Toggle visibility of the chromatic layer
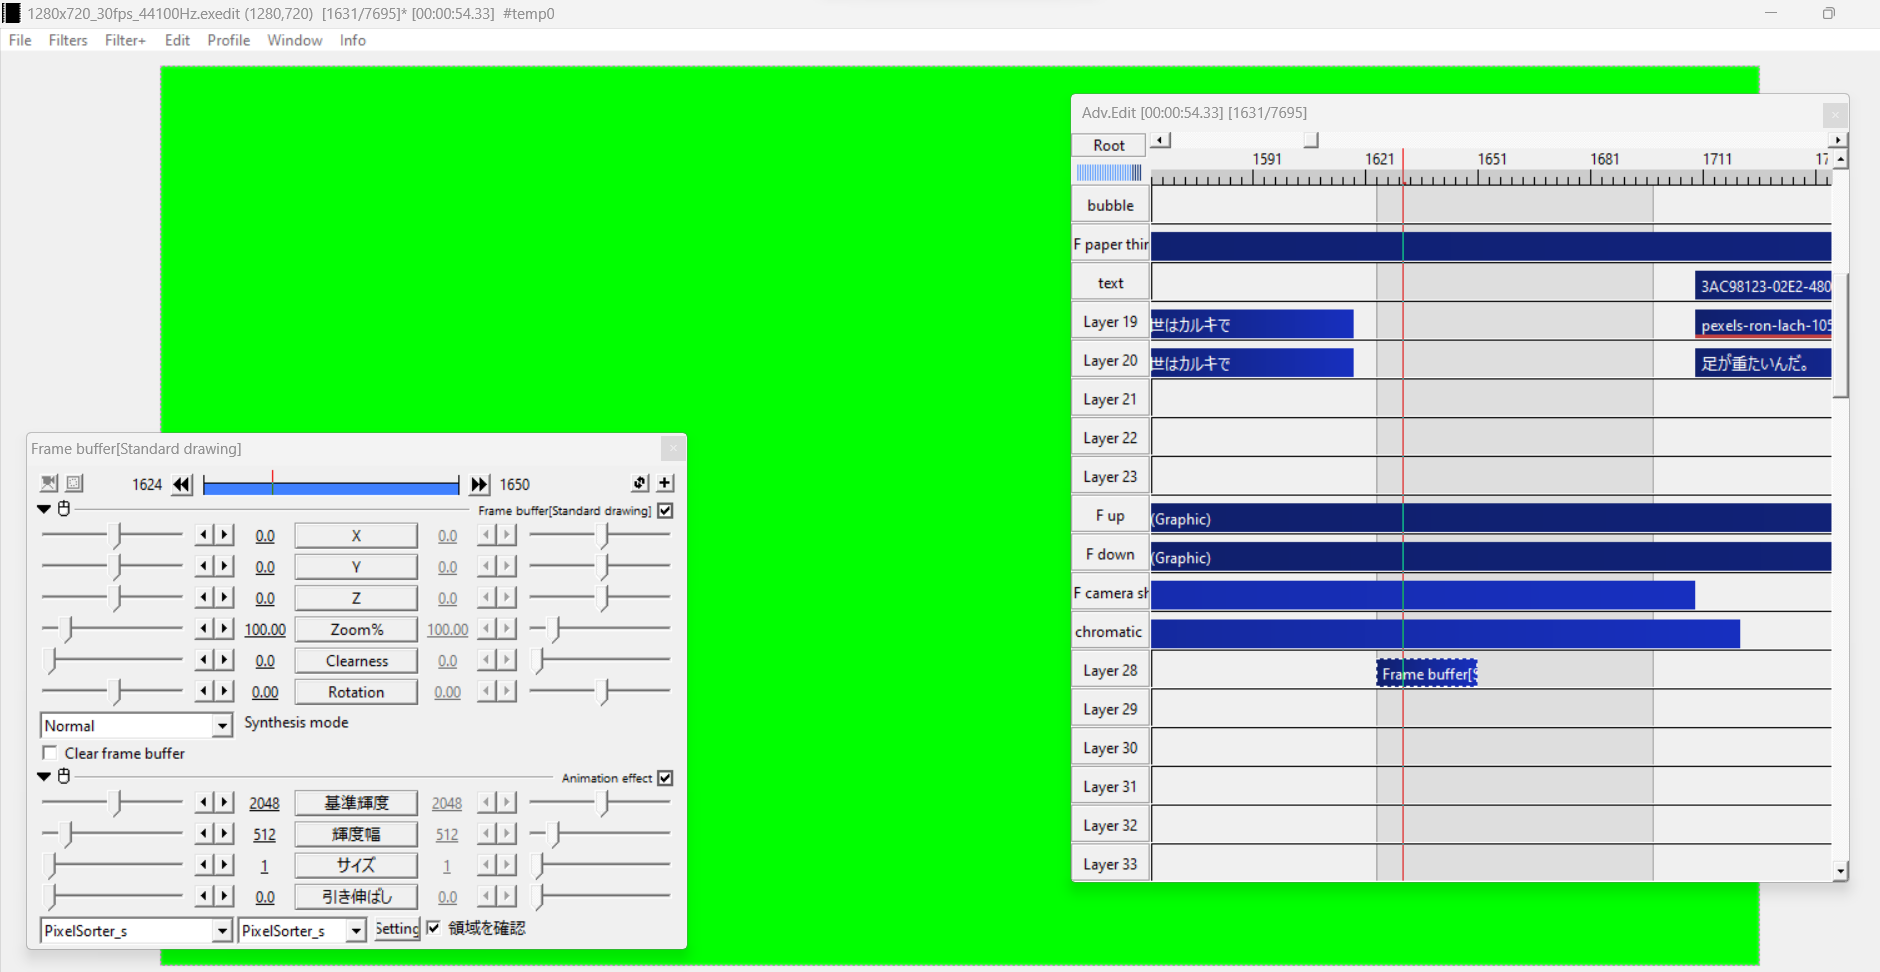 (1110, 632)
